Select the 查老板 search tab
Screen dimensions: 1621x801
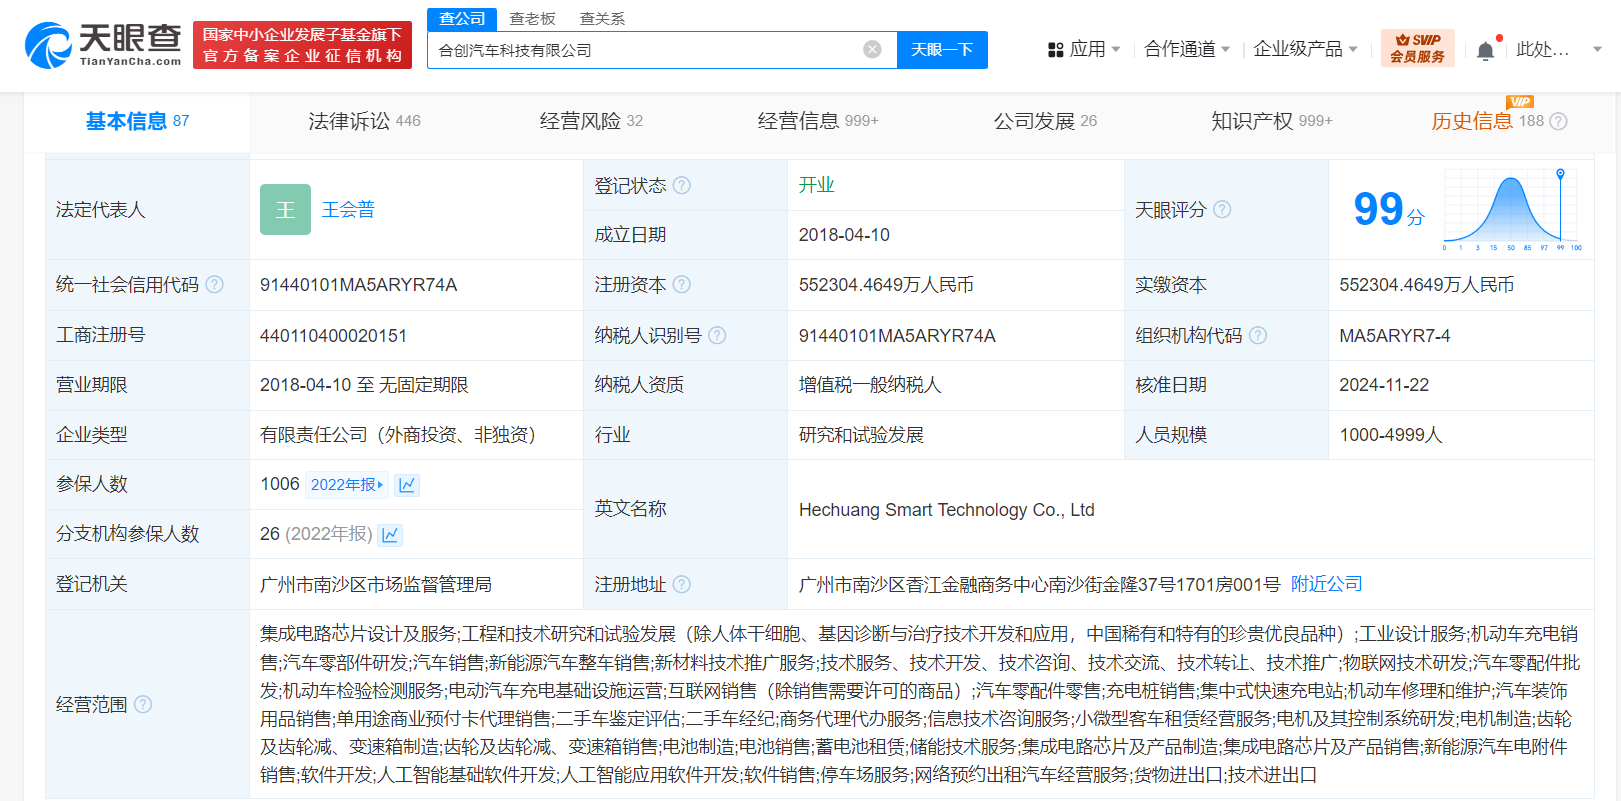(x=532, y=19)
